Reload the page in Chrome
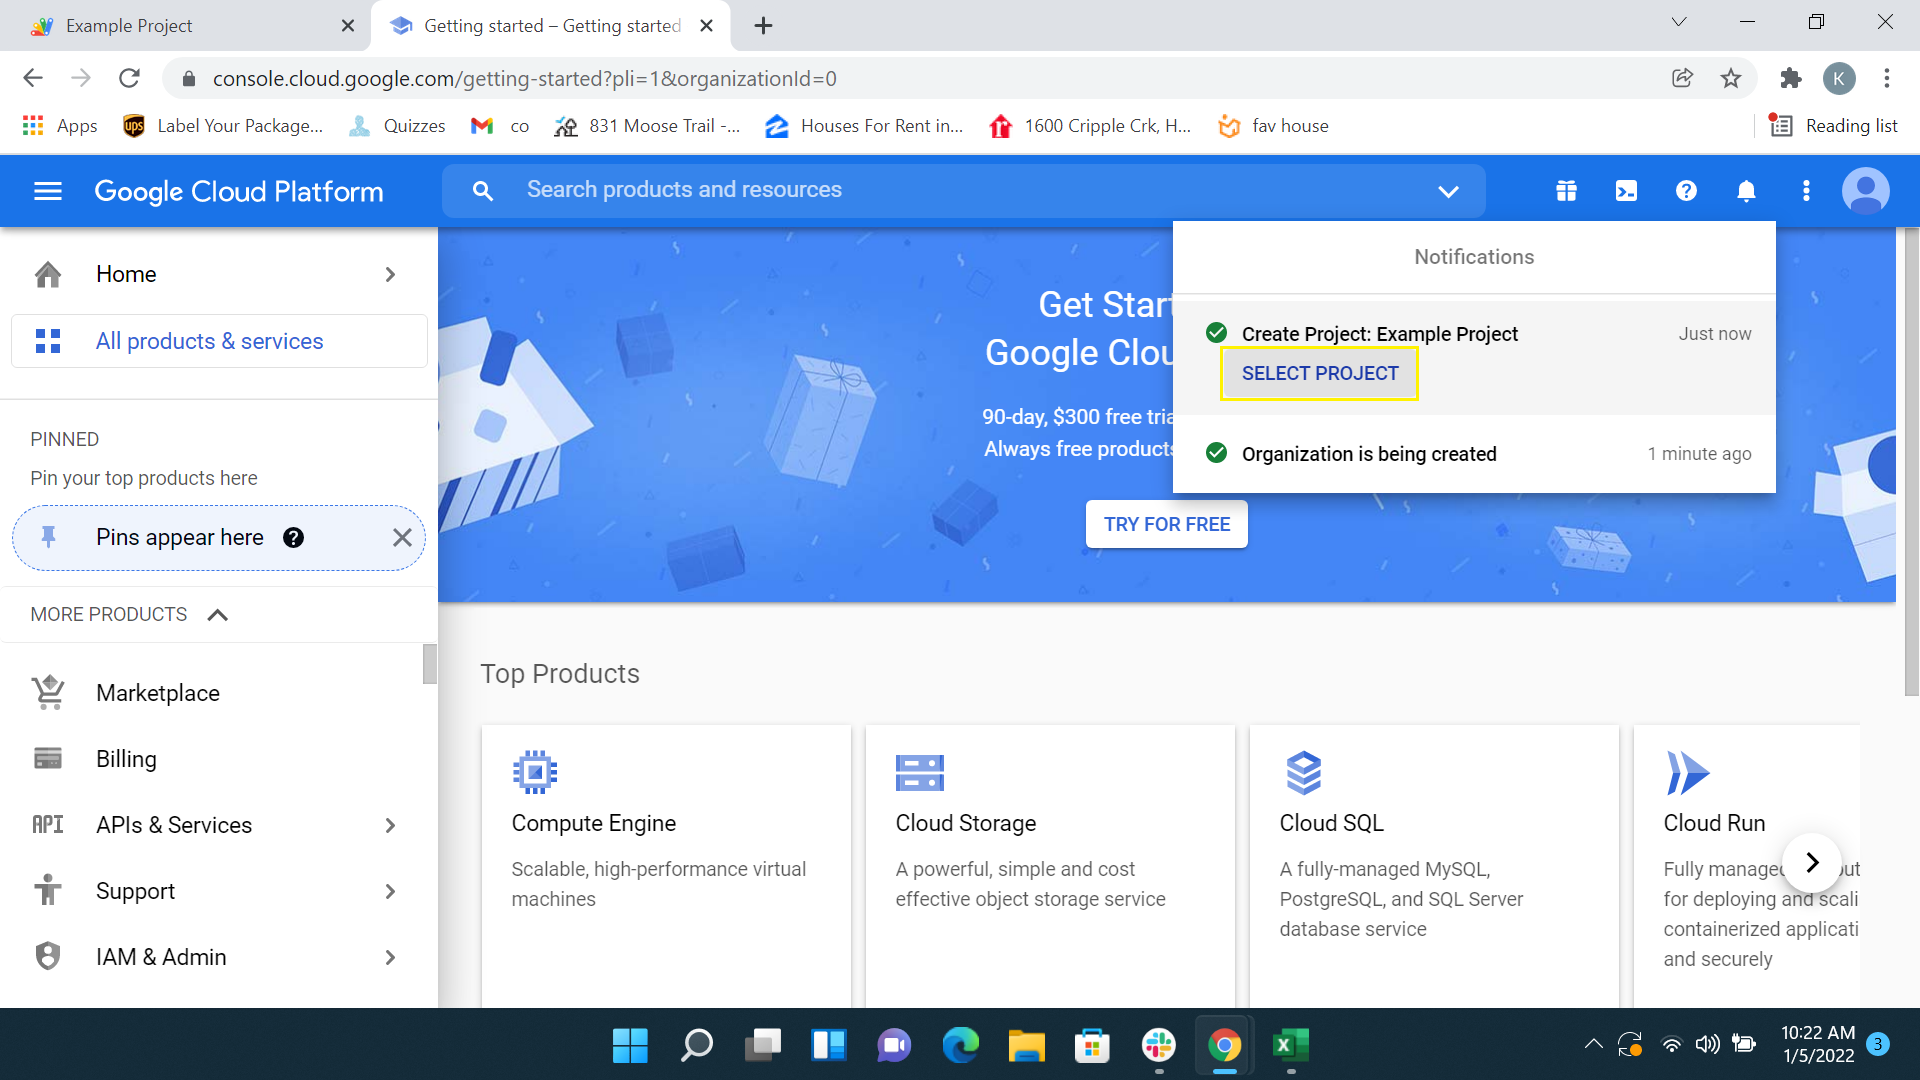1920x1080 pixels. (129, 78)
